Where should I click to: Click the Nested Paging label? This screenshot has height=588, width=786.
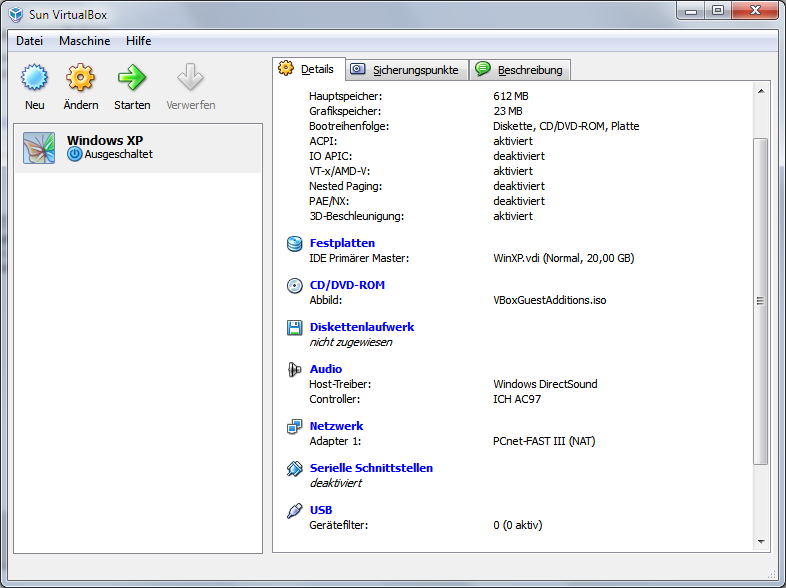coord(345,186)
